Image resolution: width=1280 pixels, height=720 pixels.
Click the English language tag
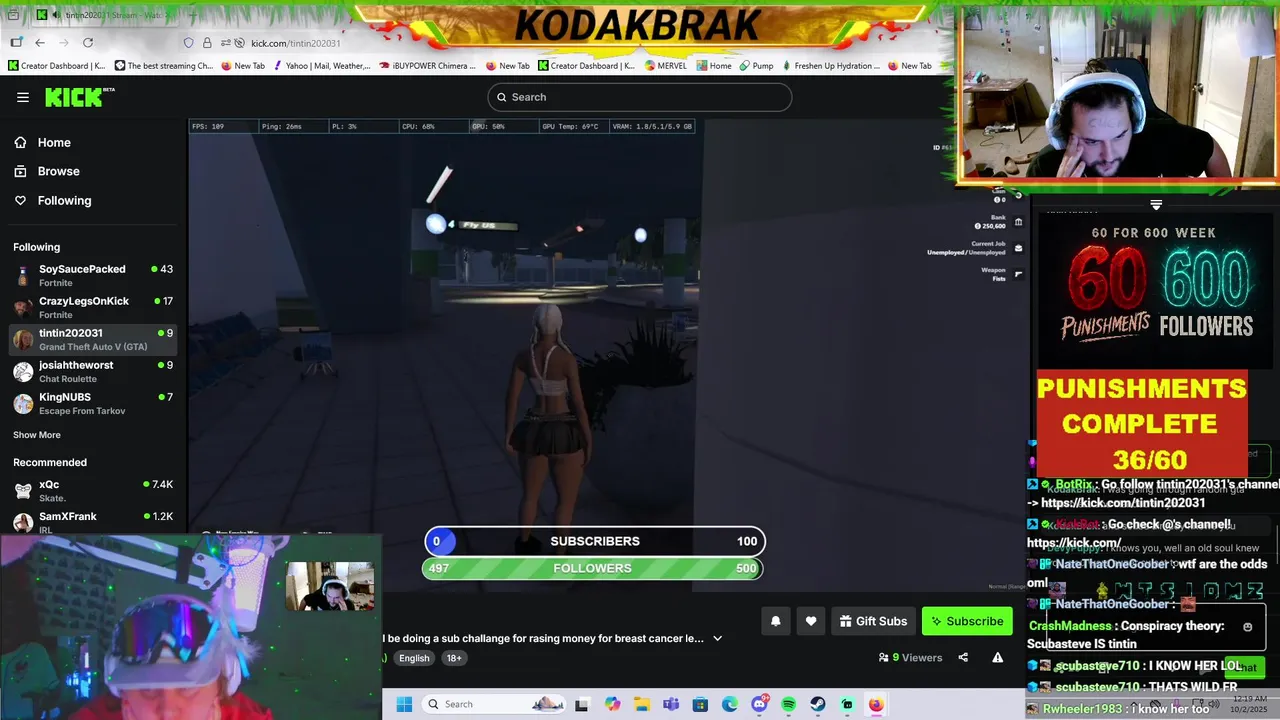pos(414,658)
